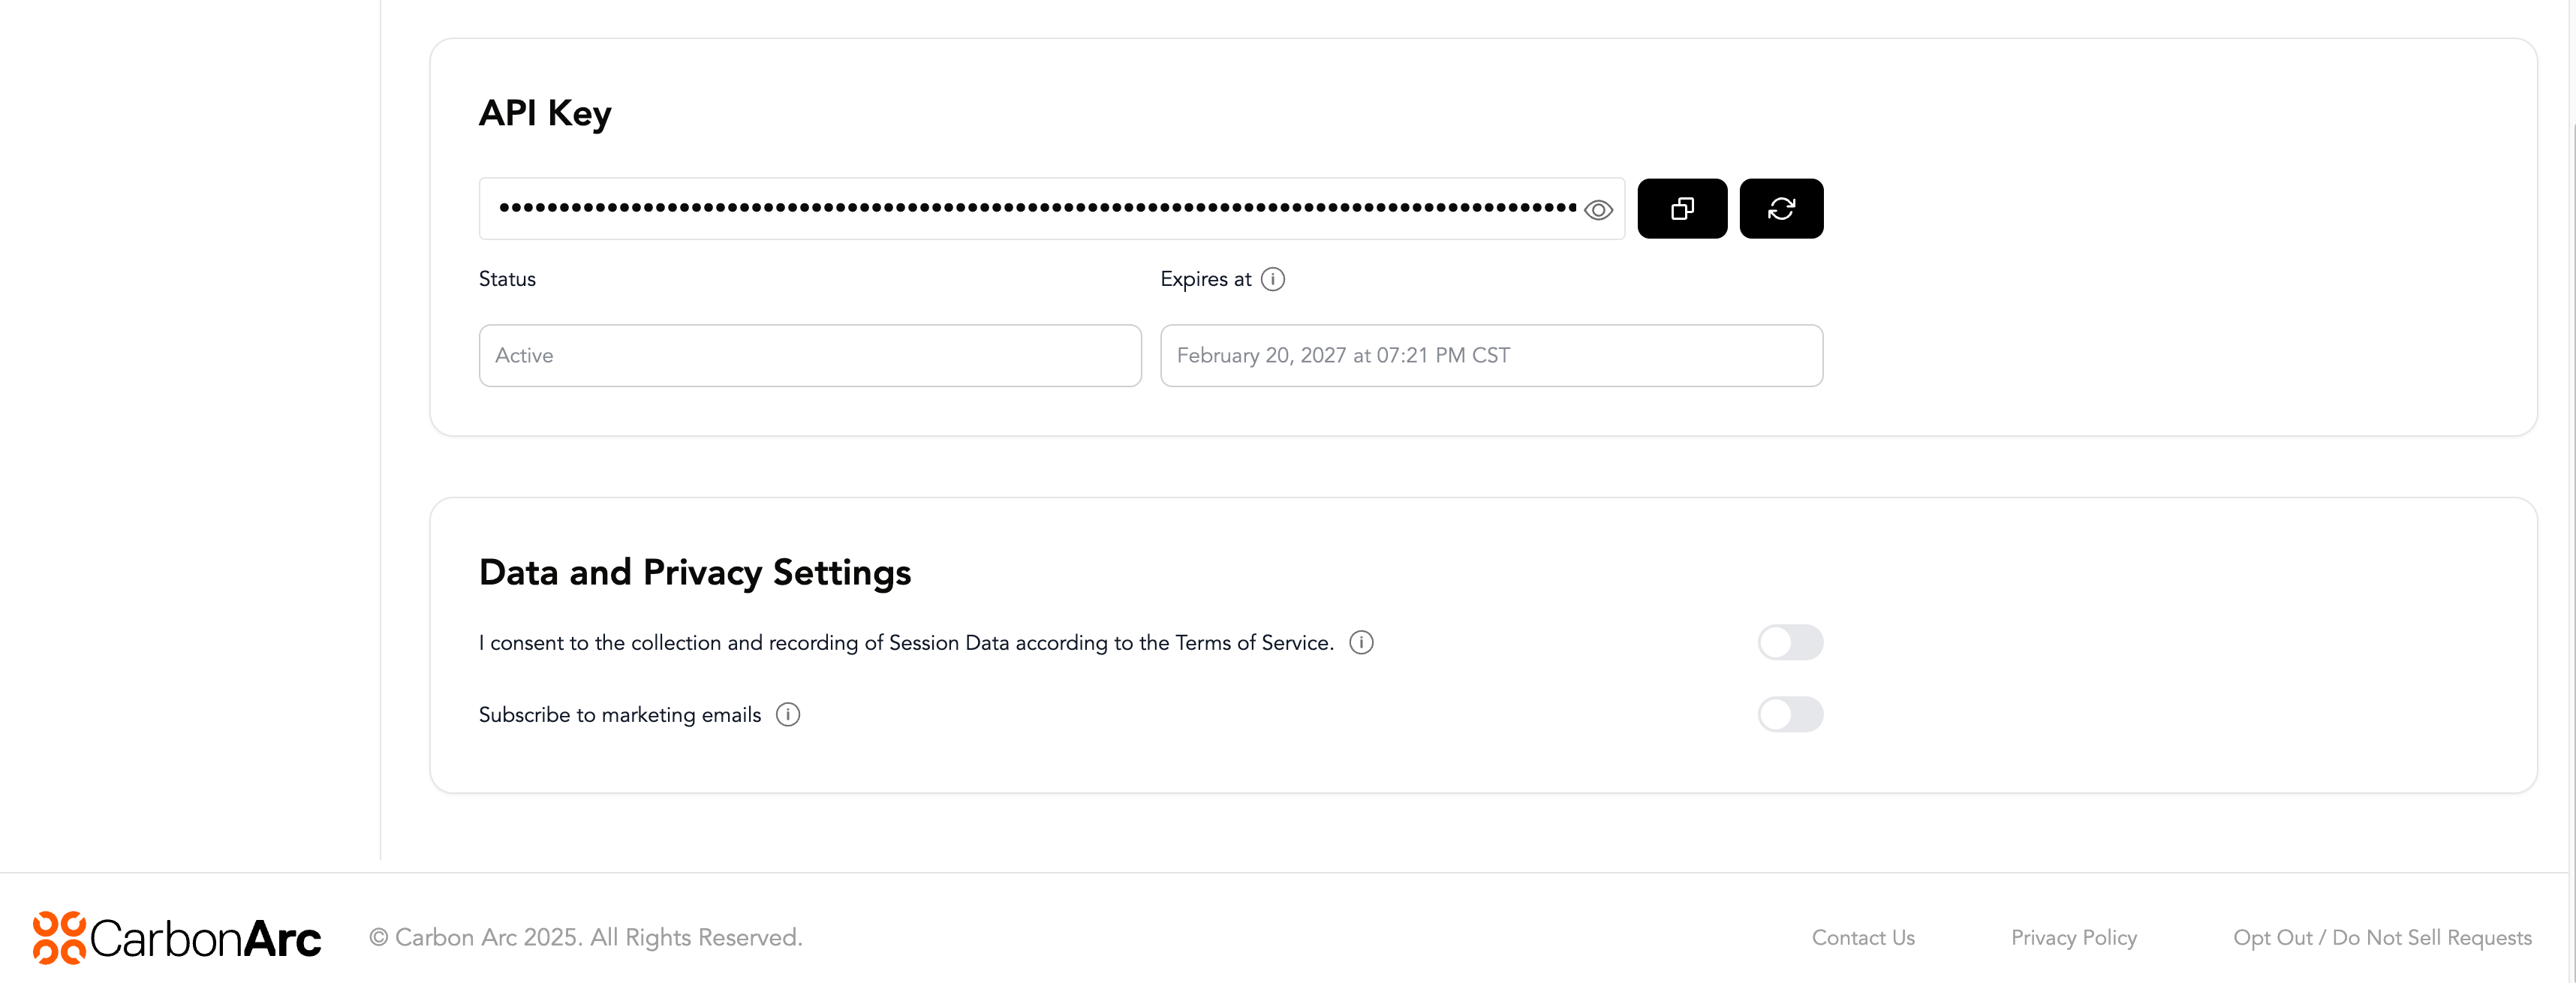Open info icon beside Session Data consent

pyautogui.click(x=1361, y=643)
